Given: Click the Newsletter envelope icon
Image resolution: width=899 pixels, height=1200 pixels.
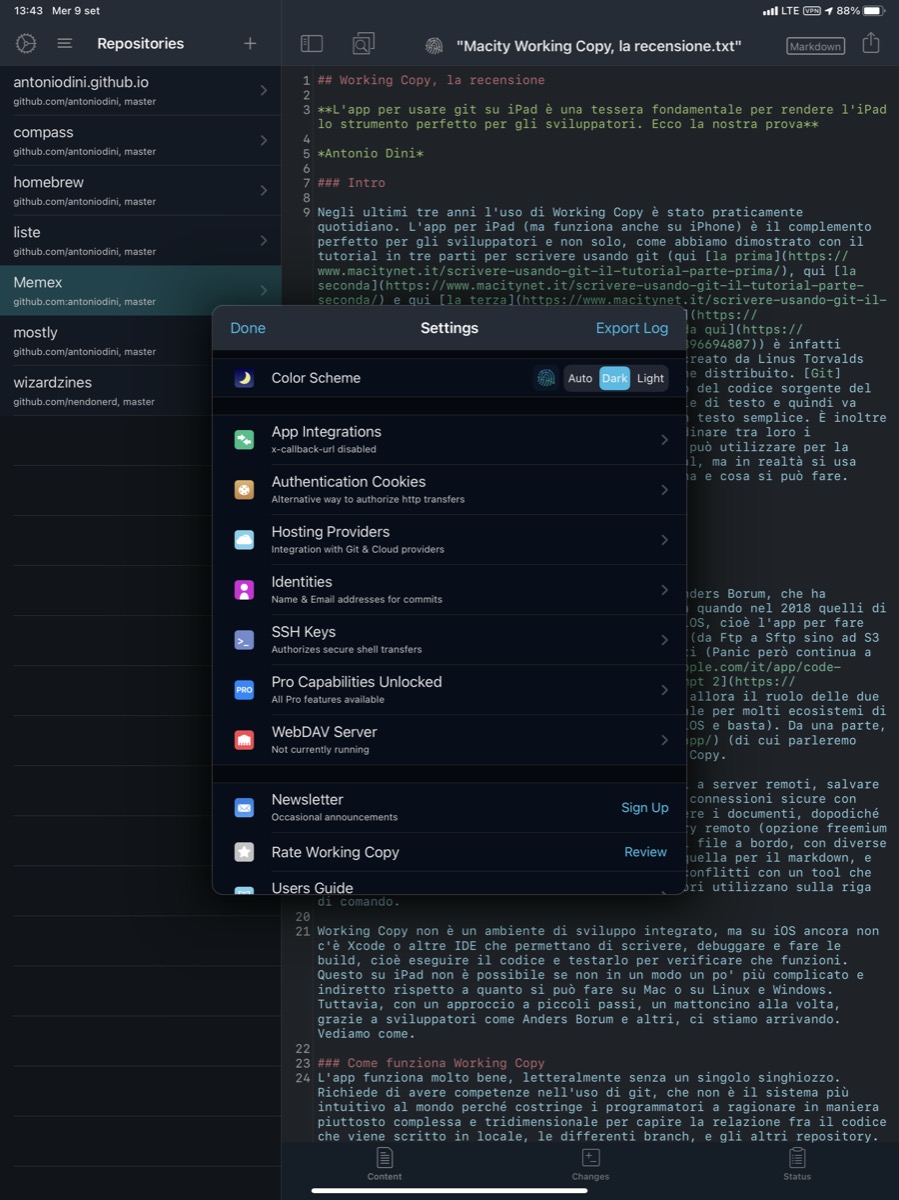Looking at the screenshot, I should tap(244, 807).
